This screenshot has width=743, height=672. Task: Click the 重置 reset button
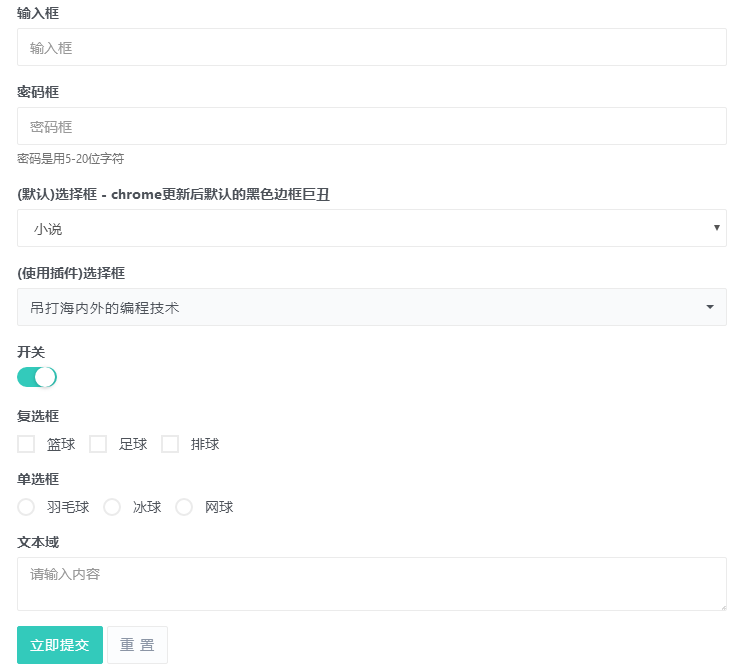point(137,645)
